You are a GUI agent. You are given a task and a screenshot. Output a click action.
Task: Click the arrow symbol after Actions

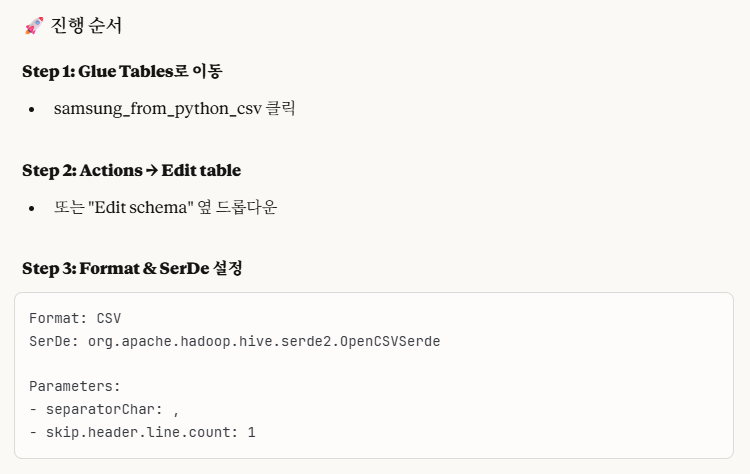tap(151, 170)
